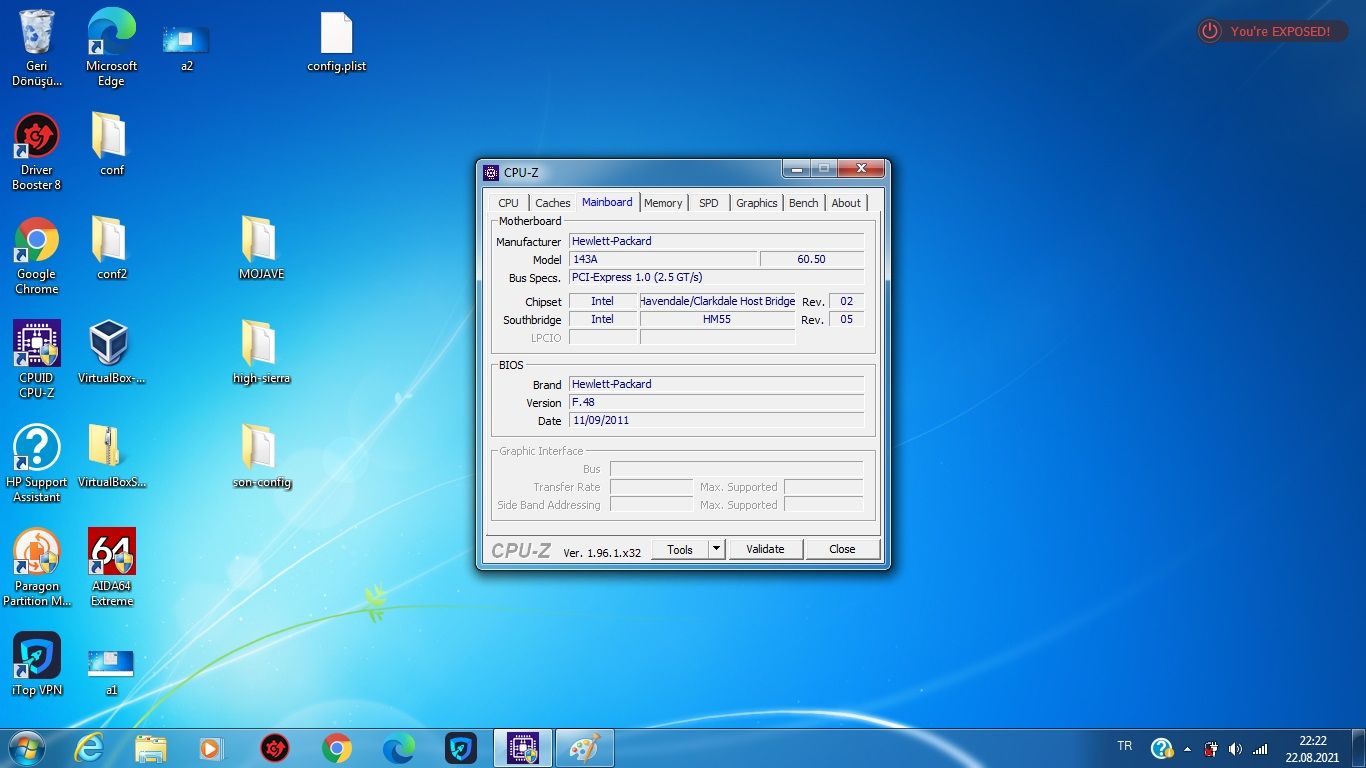The image size is (1366, 768).
Task: Open the Paragon Partition Manager icon
Action: pos(37,553)
